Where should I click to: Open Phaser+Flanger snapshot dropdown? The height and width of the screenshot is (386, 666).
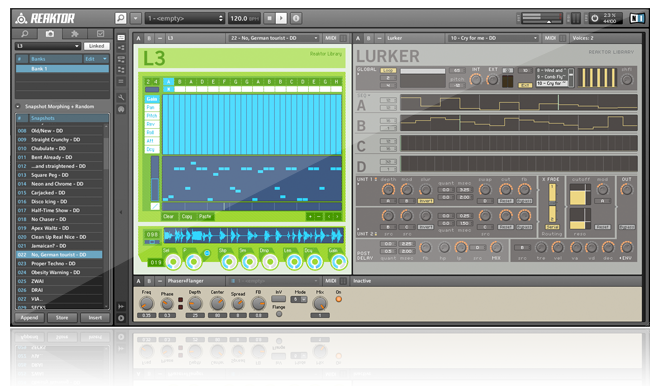pyautogui.click(x=274, y=281)
